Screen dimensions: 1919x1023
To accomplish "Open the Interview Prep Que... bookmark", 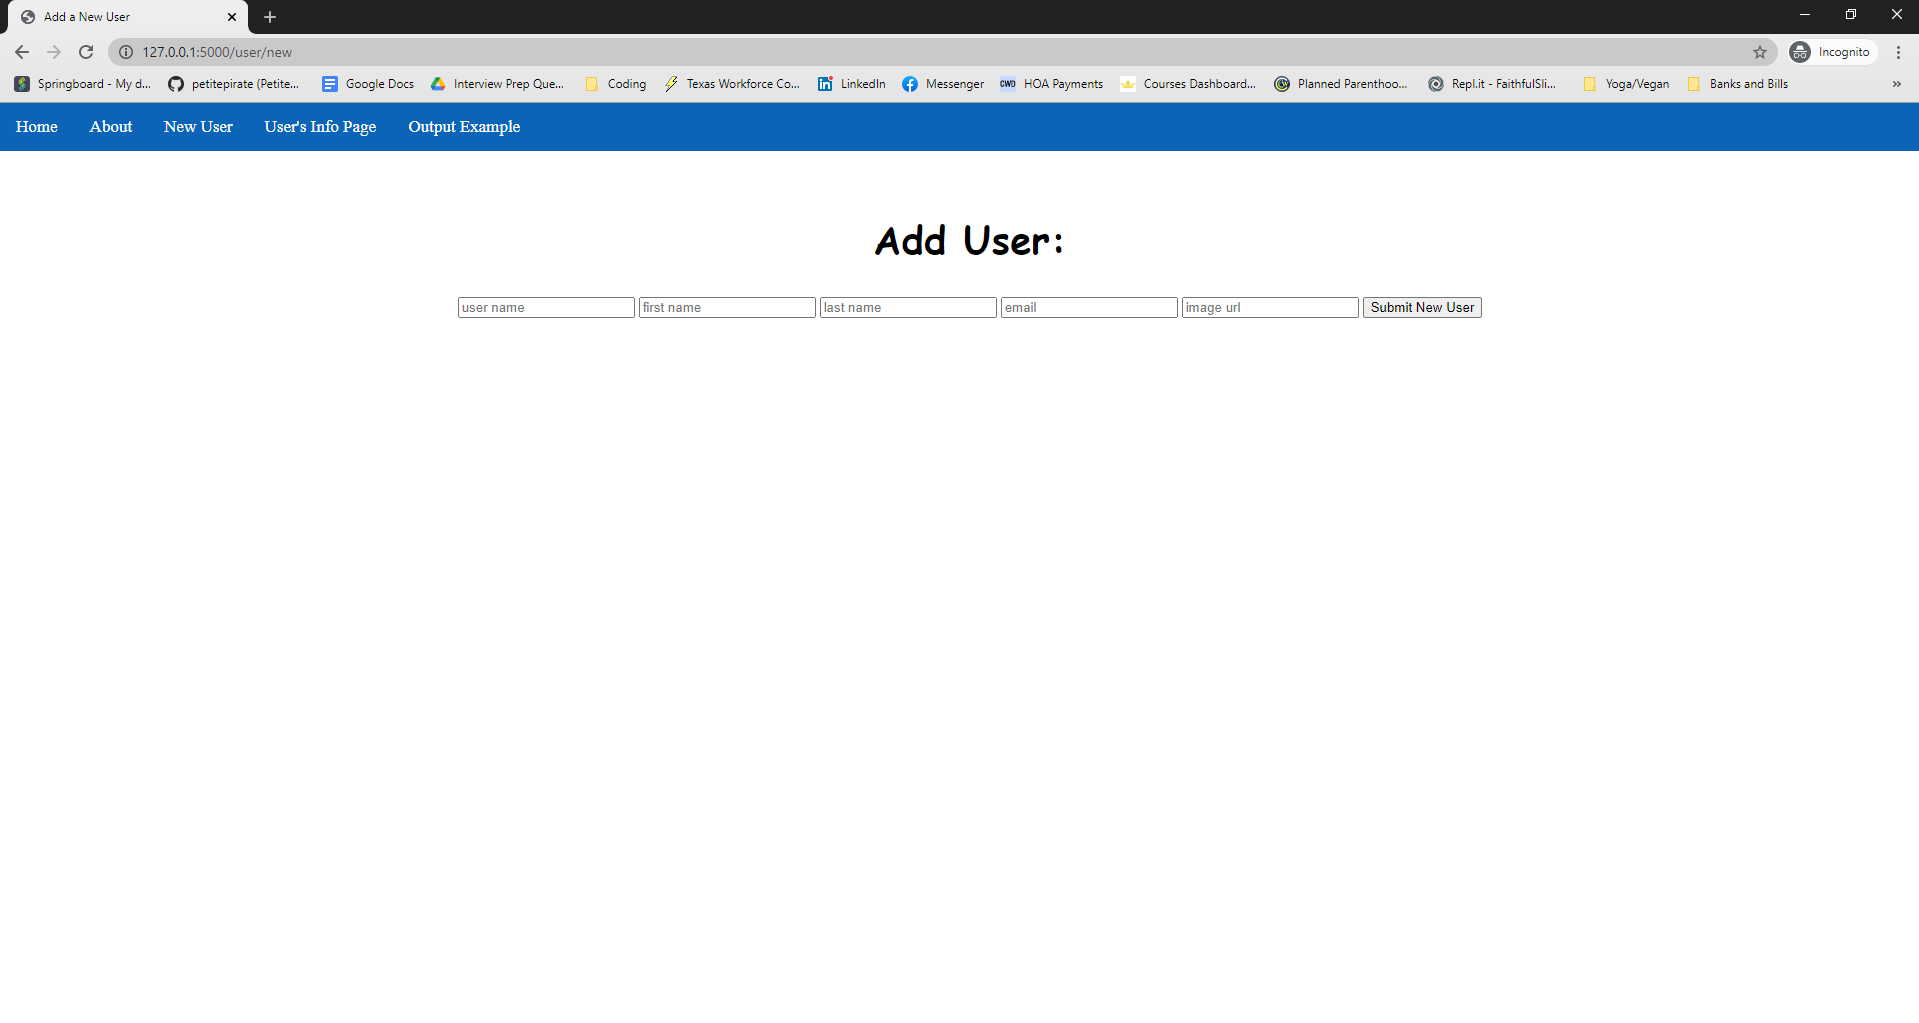I will (x=497, y=84).
